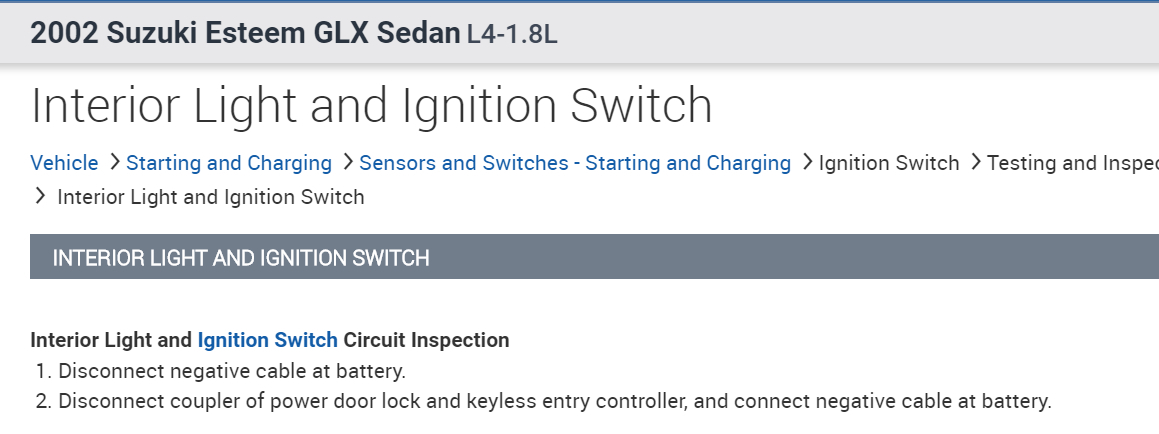Click the 2002 Suzuki Esteem GLX Sedan title
1159x434 pixels.
tap(246, 33)
